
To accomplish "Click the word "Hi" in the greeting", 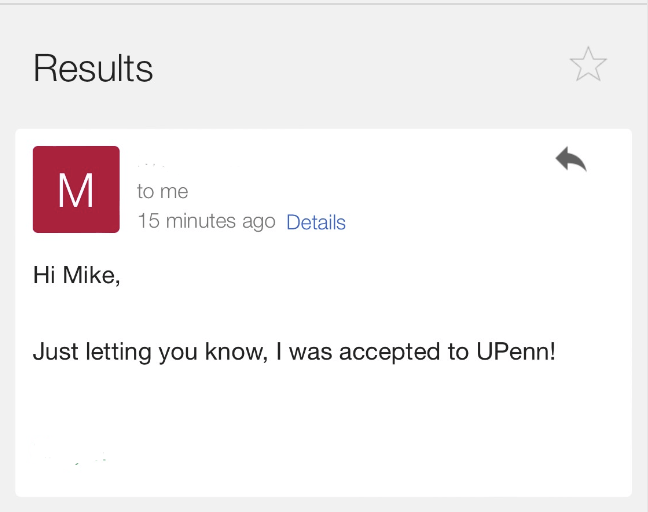I will 44,276.
